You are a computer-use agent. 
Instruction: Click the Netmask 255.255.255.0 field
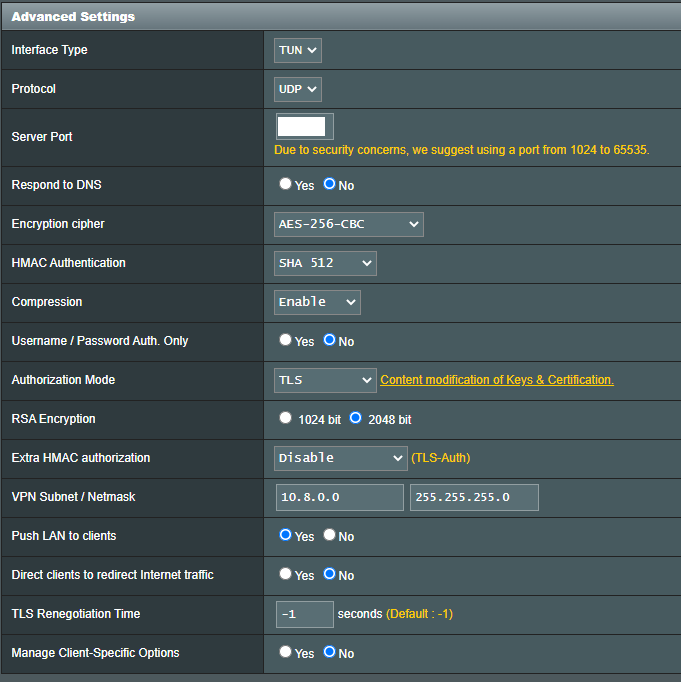click(x=474, y=497)
